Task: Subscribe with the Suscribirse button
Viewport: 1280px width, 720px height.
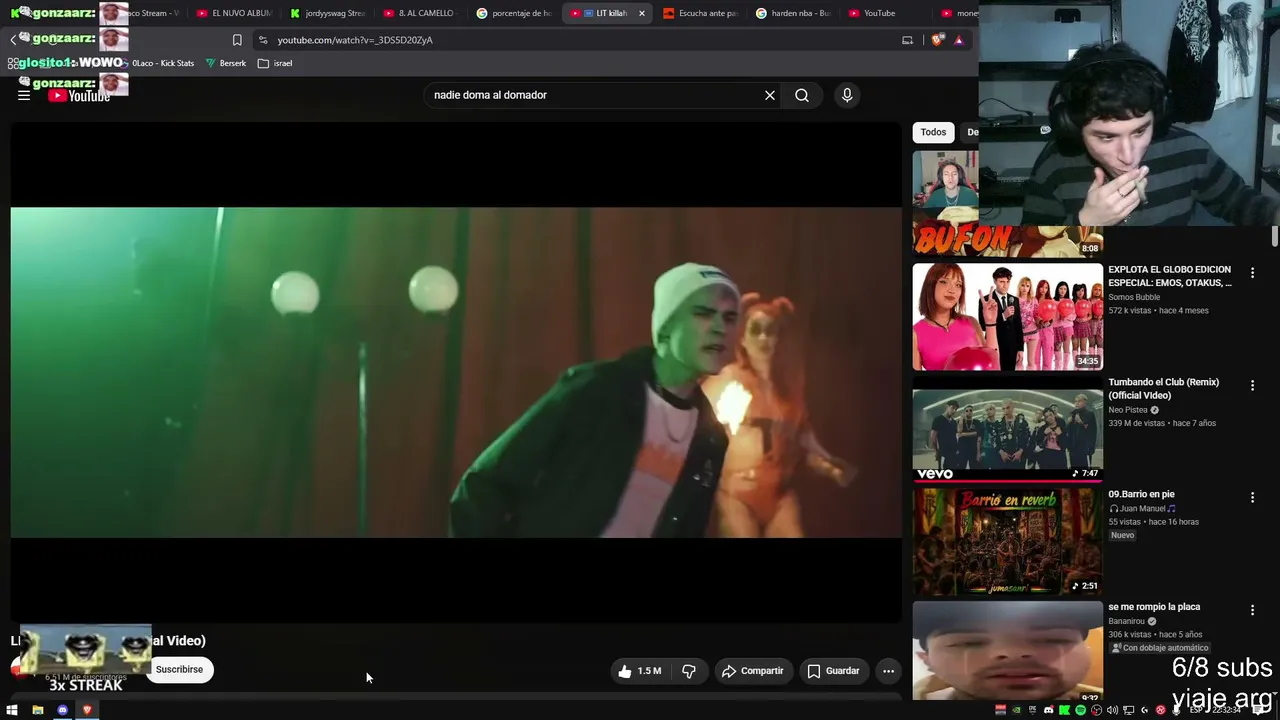Action: tap(179, 669)
